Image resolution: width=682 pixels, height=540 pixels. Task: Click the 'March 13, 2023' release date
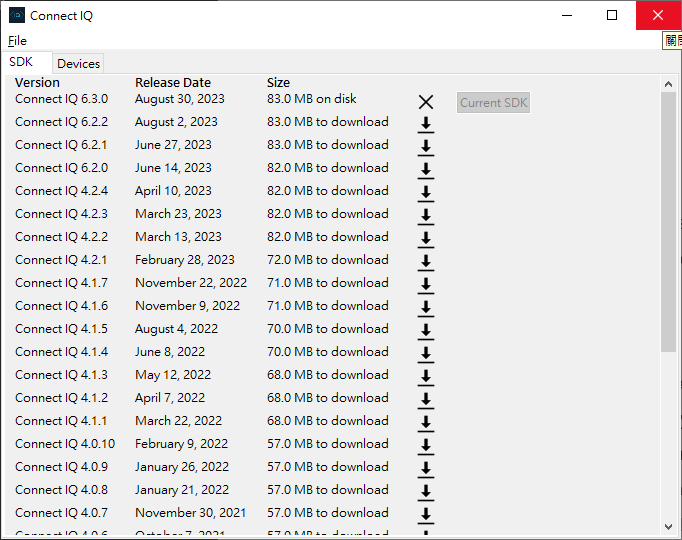[x=178, y=237]
